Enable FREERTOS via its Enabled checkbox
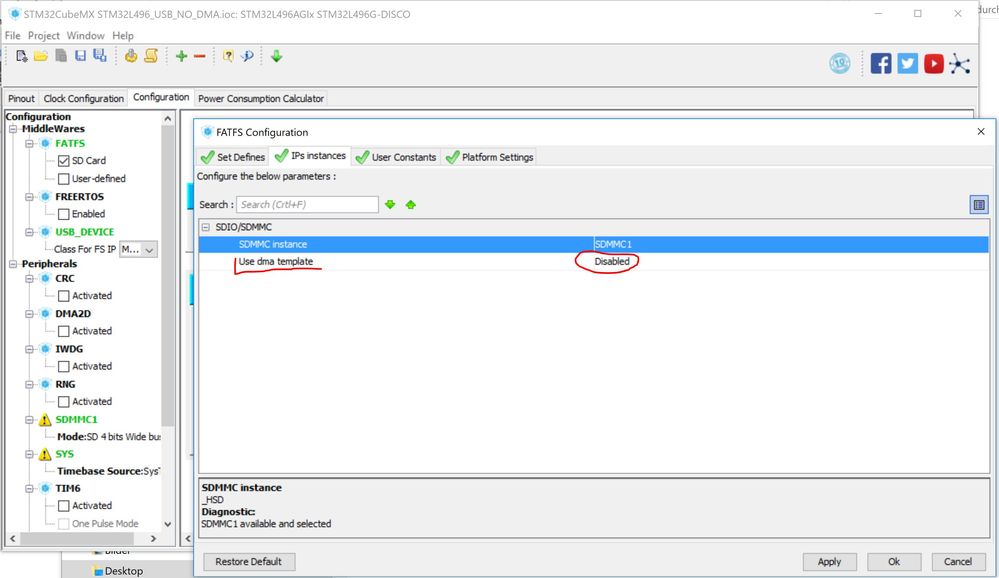999x578 pixels. point(64,214)
